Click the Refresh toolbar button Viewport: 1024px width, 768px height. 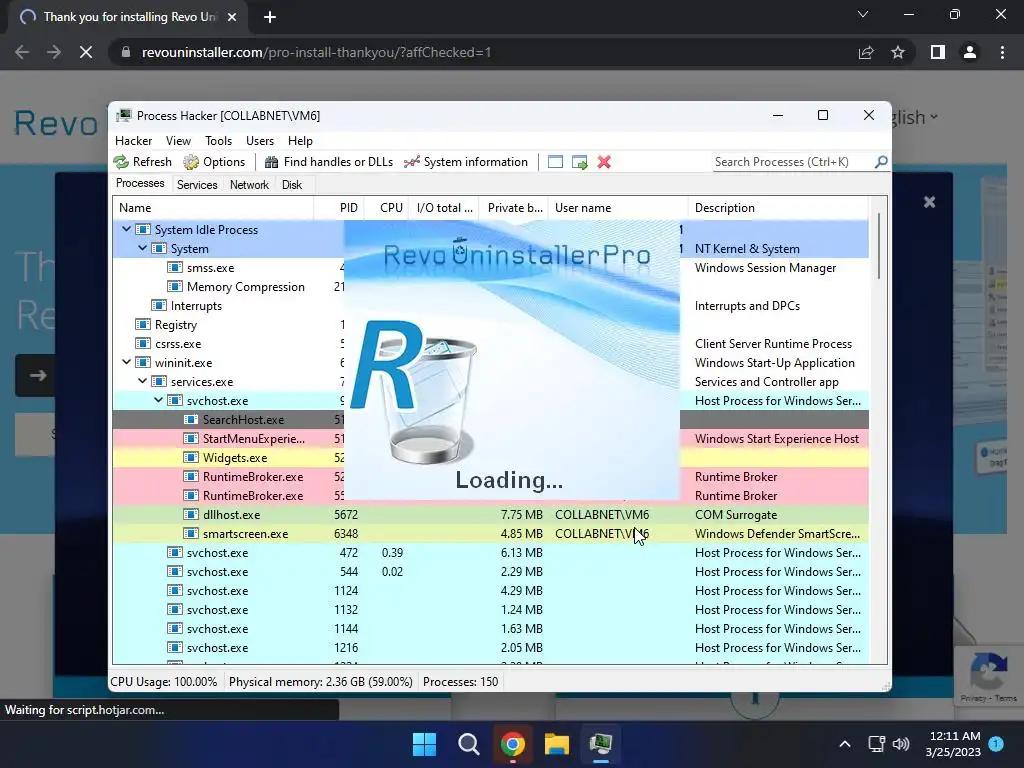[142, 162]
